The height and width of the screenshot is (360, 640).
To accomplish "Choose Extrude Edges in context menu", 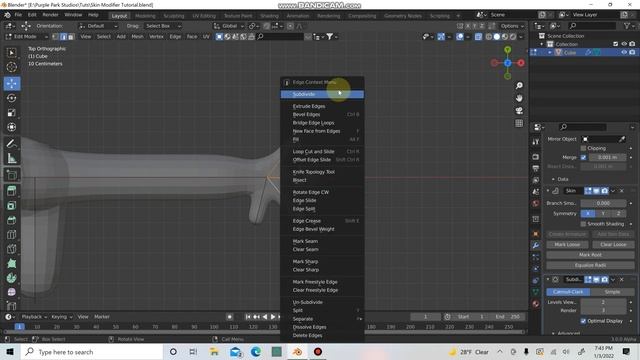I will coord(322,106).
